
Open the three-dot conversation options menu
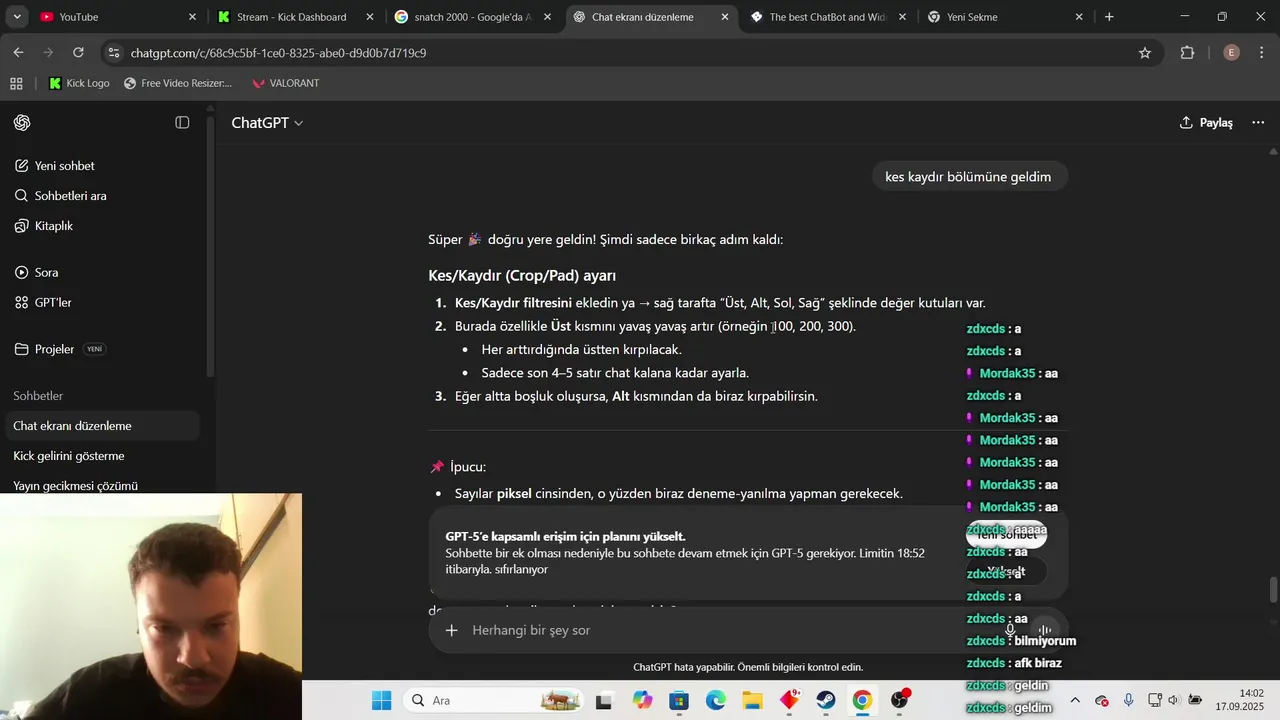(1258, 122)
